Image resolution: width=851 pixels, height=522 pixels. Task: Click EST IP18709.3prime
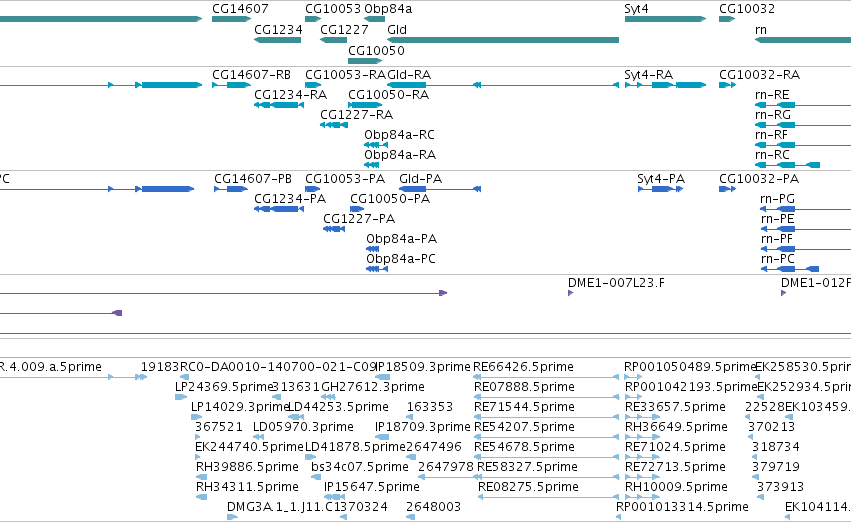tap(422, 428)
